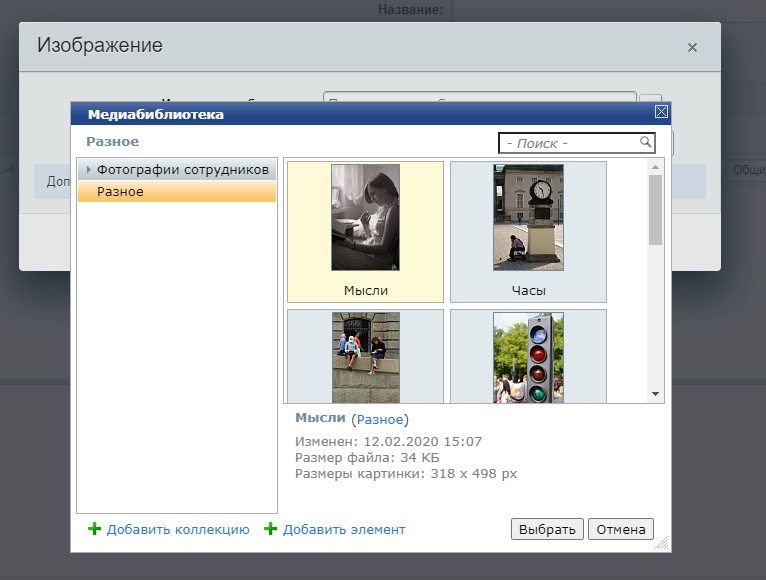Viewport: 766px width, 580px height.
Task: Click the gallery scrollbar thumb
Action: point(656,210)
